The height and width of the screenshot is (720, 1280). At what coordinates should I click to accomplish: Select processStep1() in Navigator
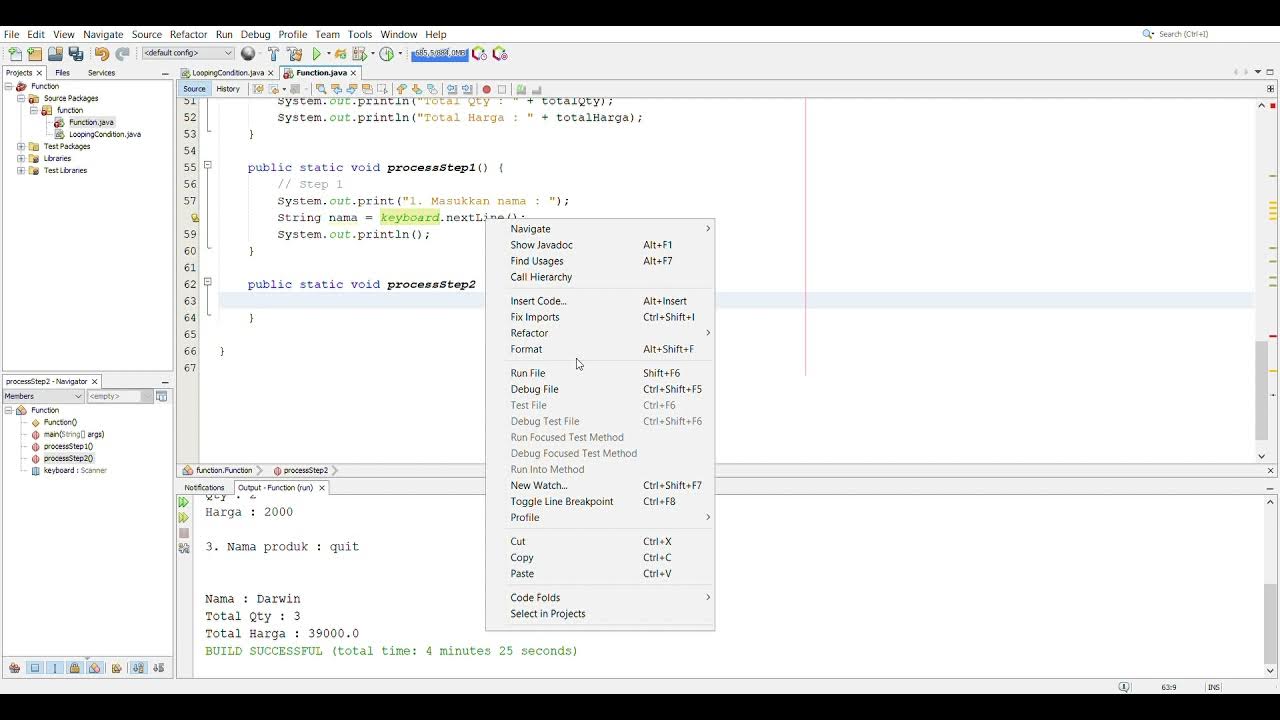pyautogui.click(x=68, y=446)
